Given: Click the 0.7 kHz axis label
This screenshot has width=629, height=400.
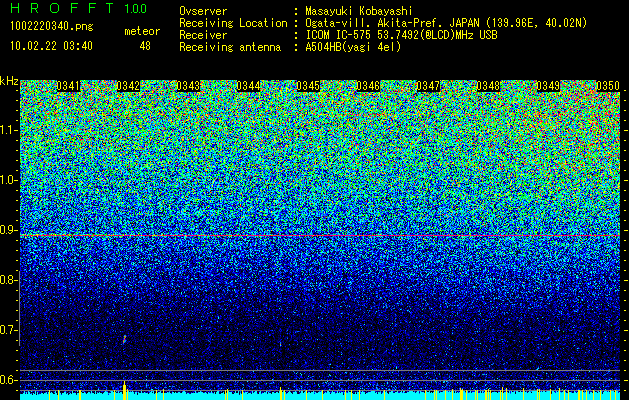Looking at the screenshot, I should click(8, 330).
